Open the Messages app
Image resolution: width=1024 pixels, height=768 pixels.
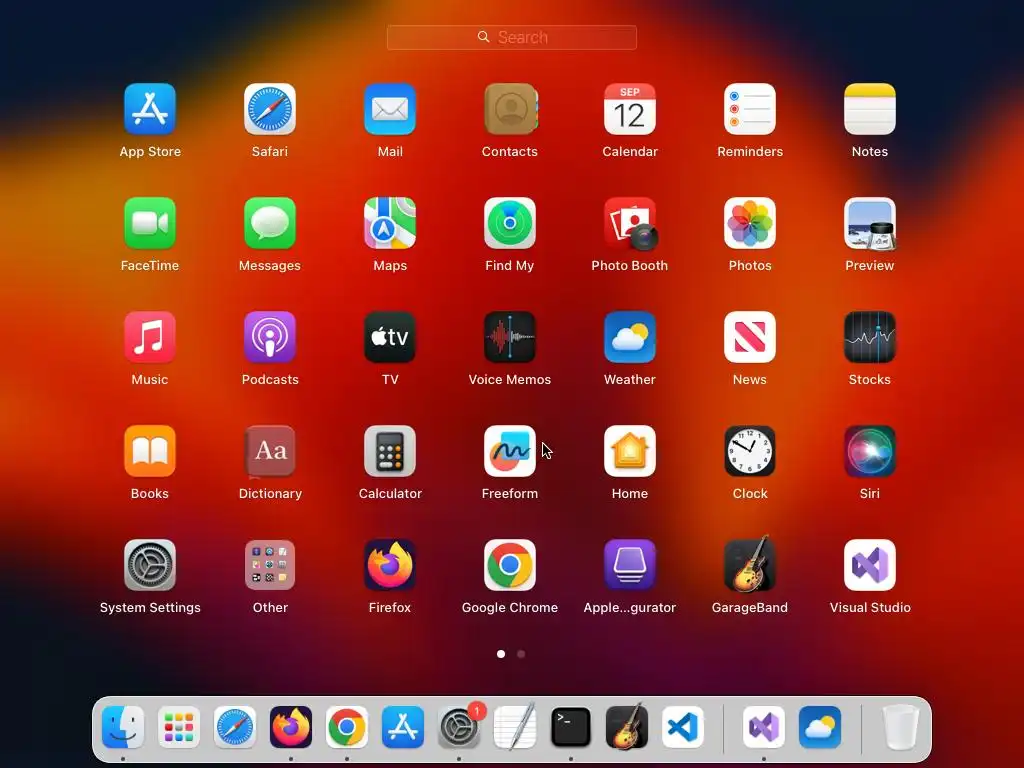tap(270, 223)
